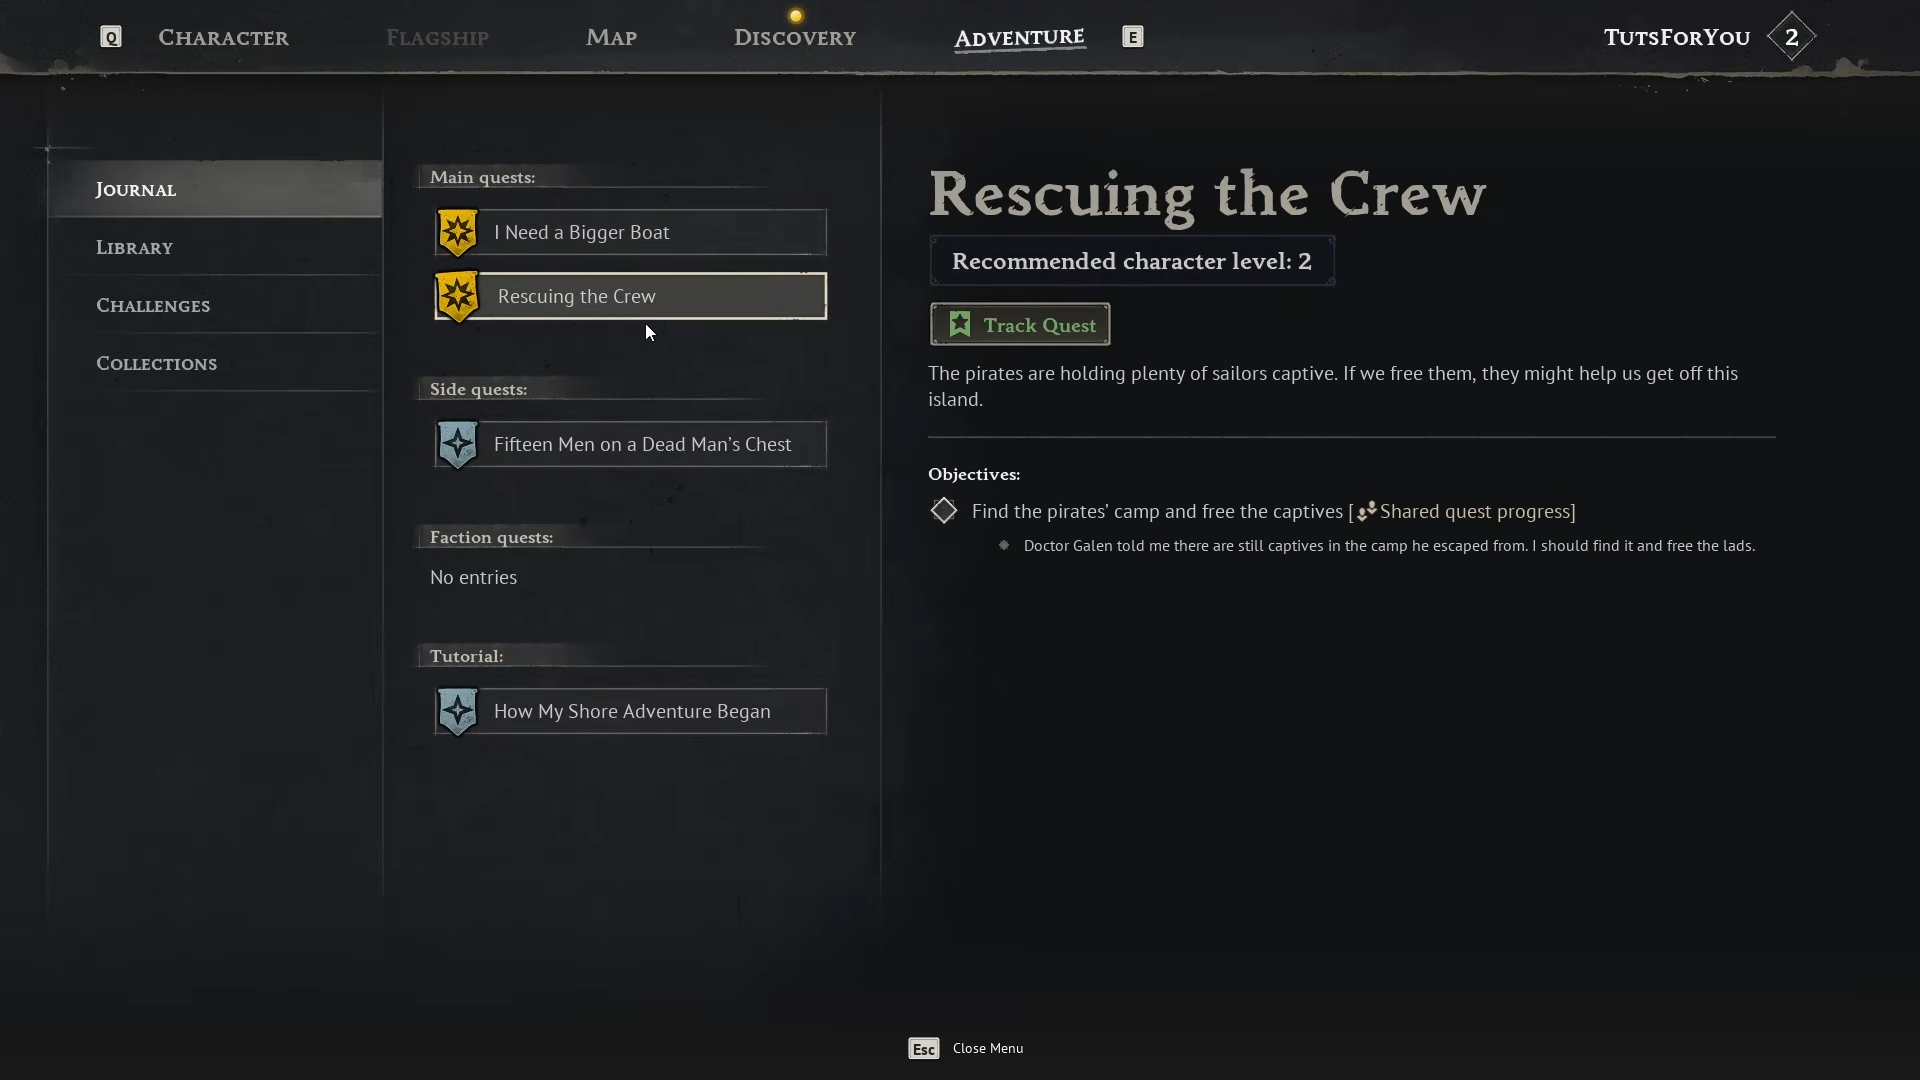This screenshot has height=1080, width=1920.
Task: Select Fifteen Men on a Dead Man's Chest
Action: click(x=631, y=444)
